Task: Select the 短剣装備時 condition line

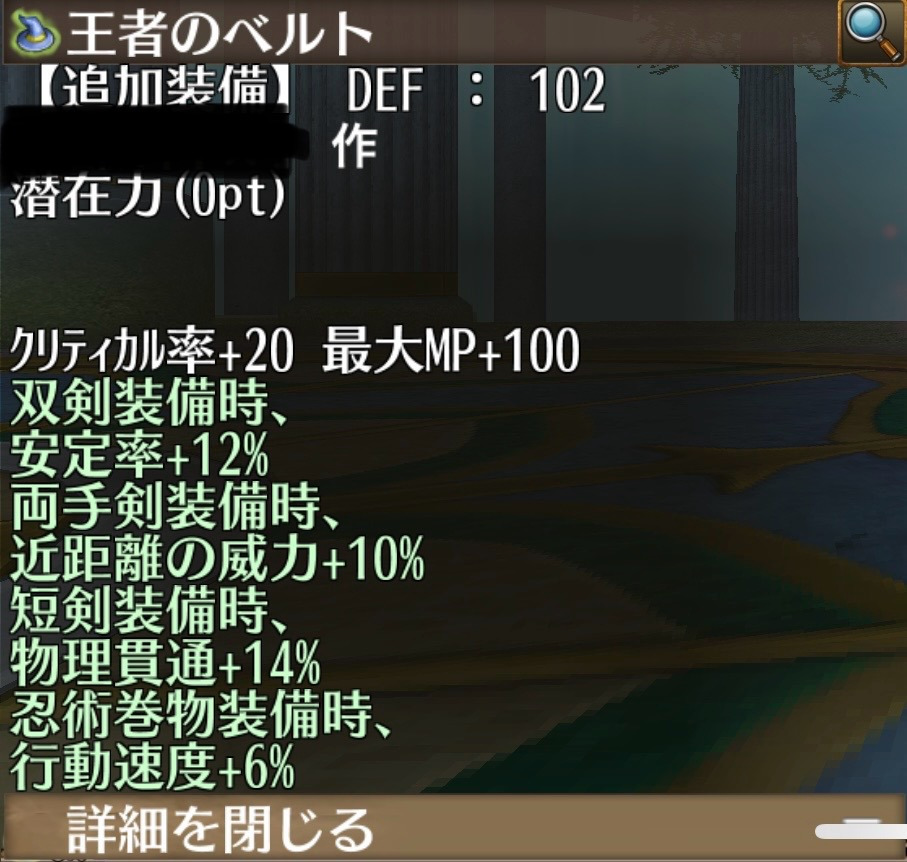Action: point(149,611)
